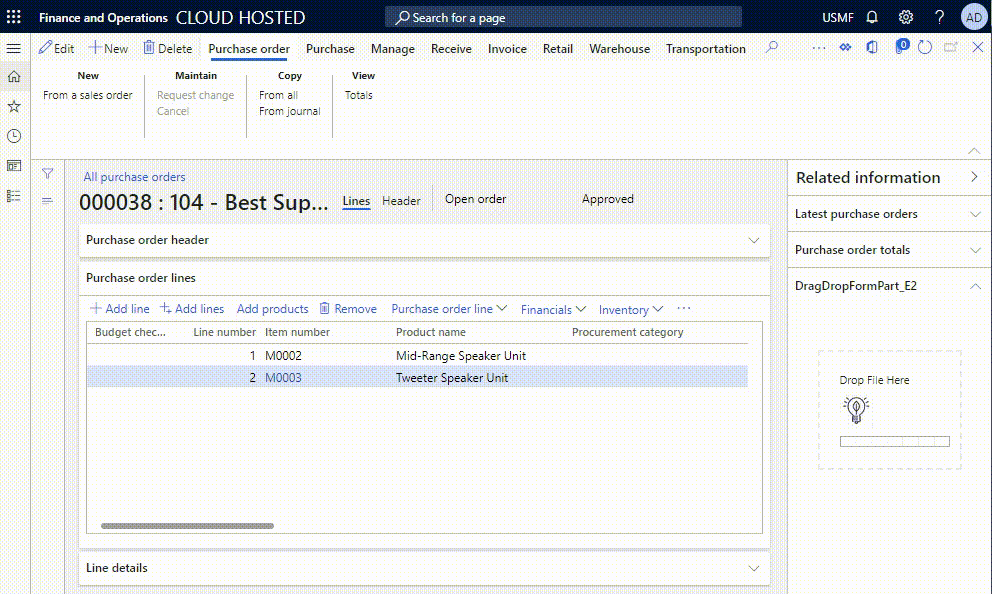992x594 pixels.
Task: Click From a sales order
Action: point(88,95)
